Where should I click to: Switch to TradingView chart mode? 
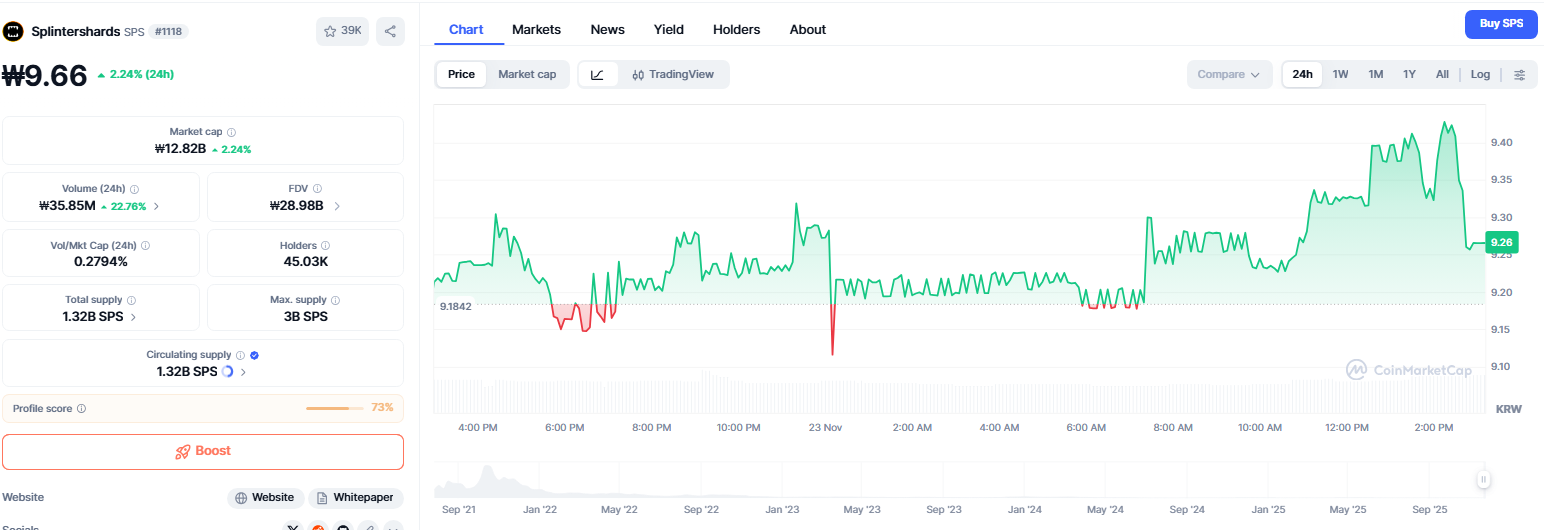point(672,74)
